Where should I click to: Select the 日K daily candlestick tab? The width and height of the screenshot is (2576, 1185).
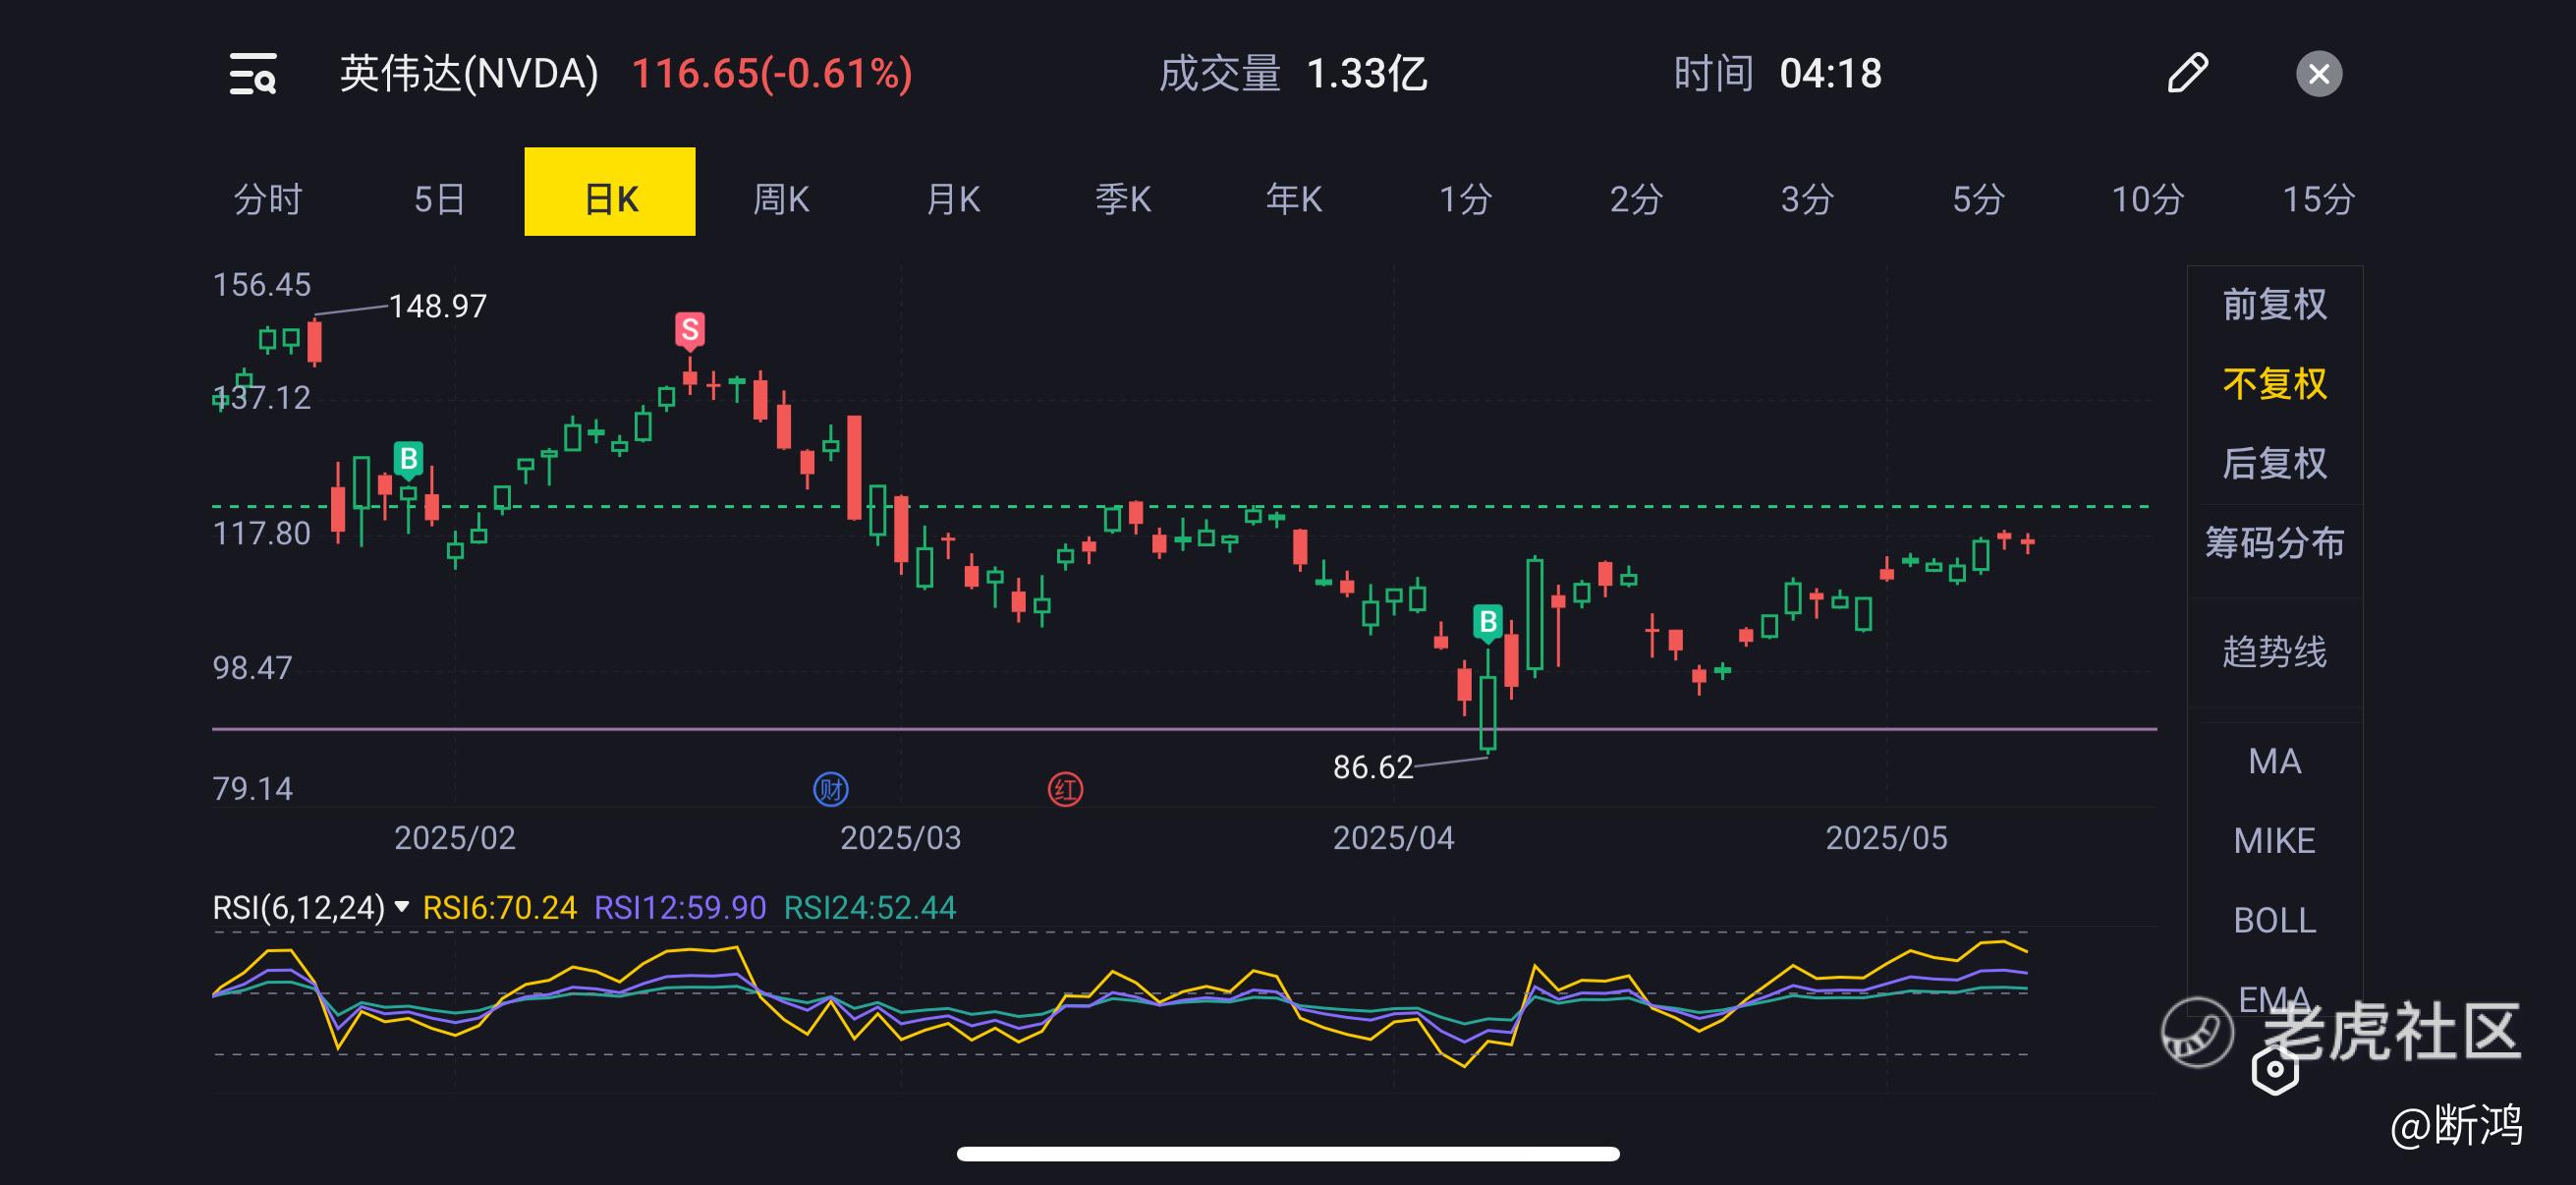tap(610, 192)
